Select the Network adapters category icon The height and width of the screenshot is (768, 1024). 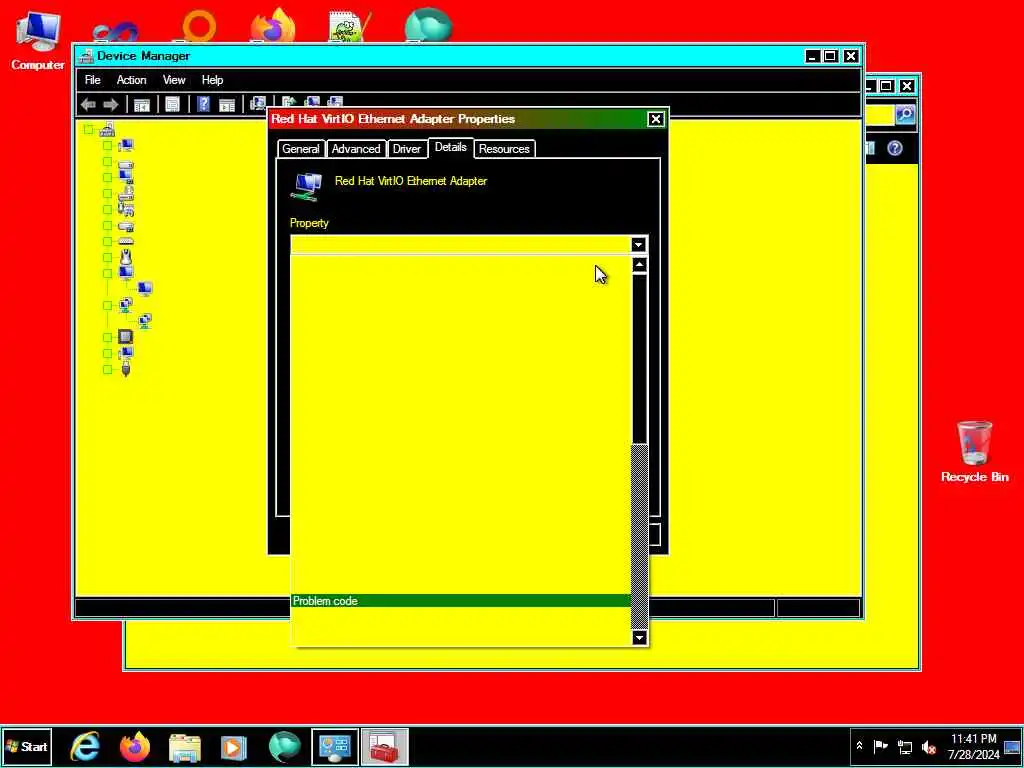126,305
